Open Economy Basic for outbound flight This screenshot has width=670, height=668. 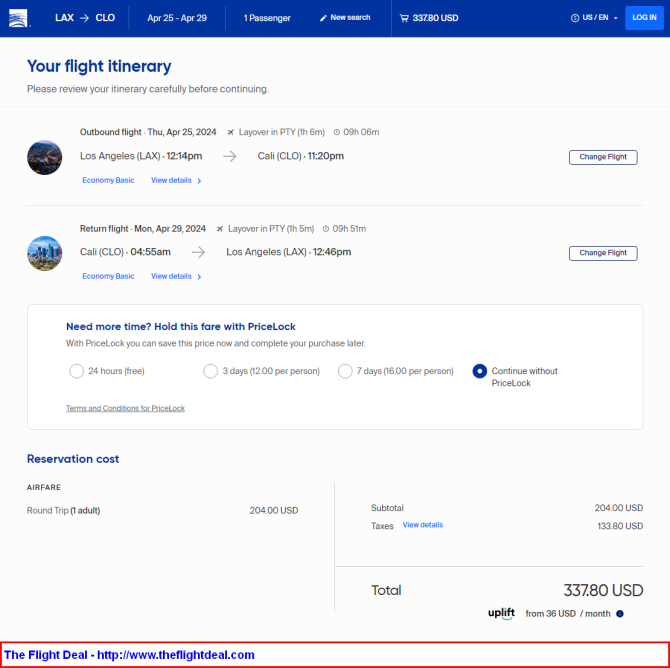coord(108,180)
